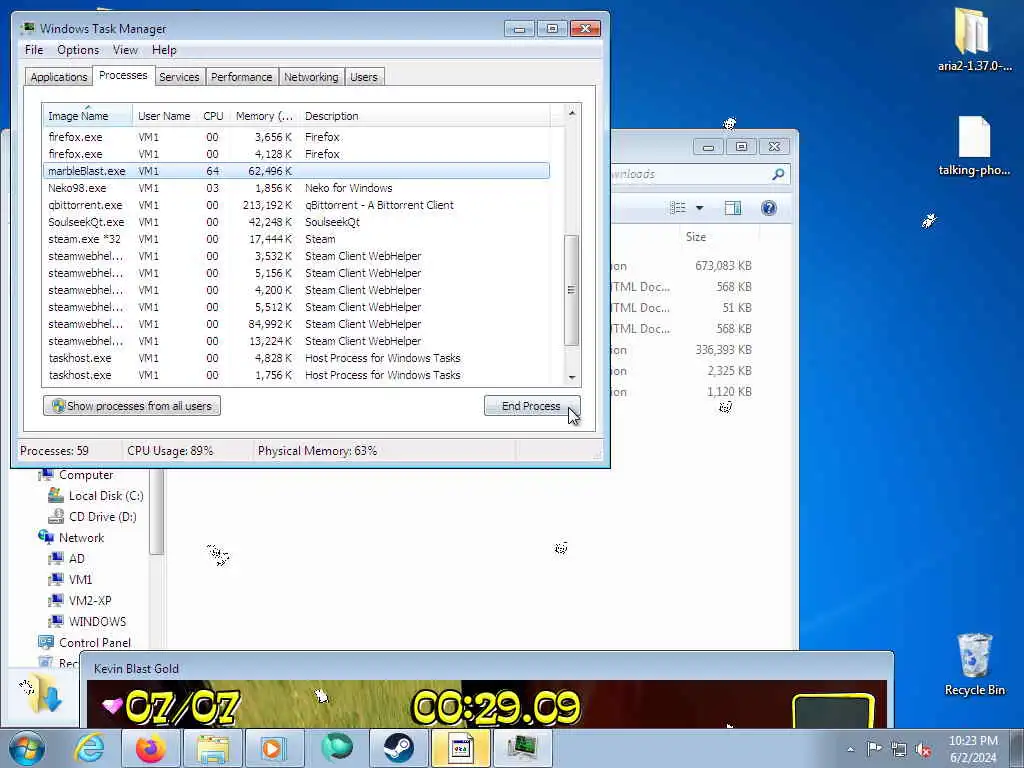Select the WINDOWS network computer
1024x768 pixels.
point(97,621)
